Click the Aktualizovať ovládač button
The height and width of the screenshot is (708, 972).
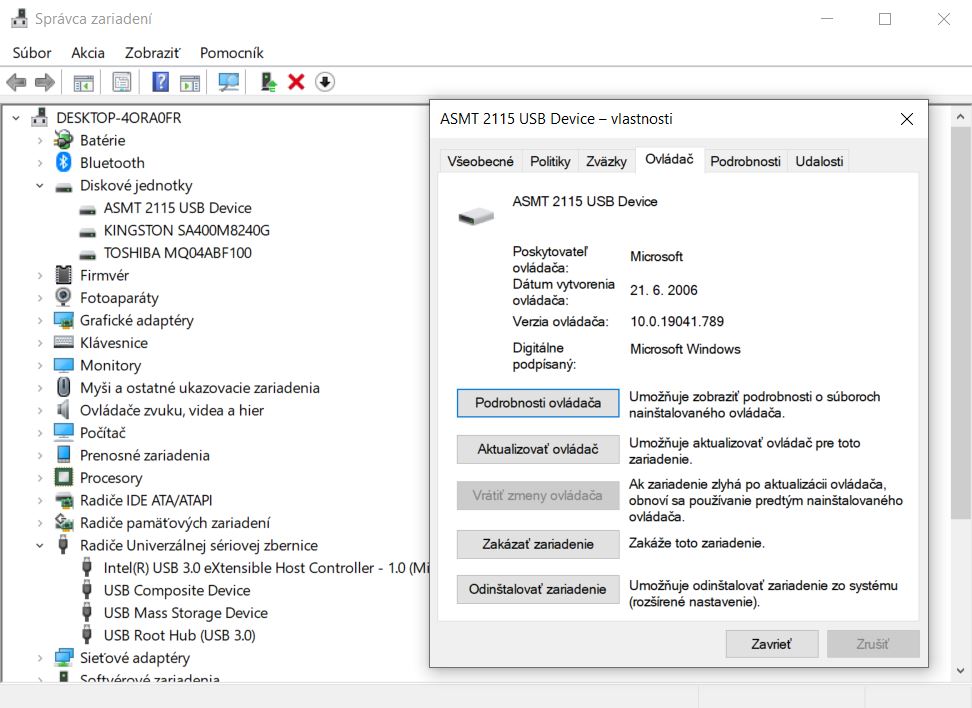point(537,449)
